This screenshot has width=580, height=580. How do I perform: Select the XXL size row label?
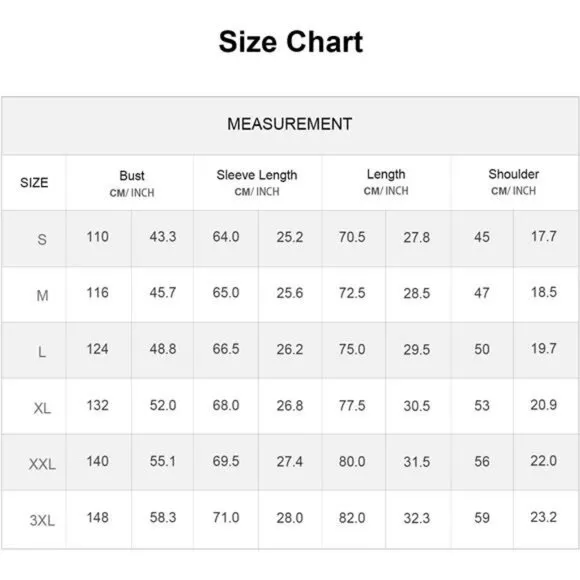[42, 464]
